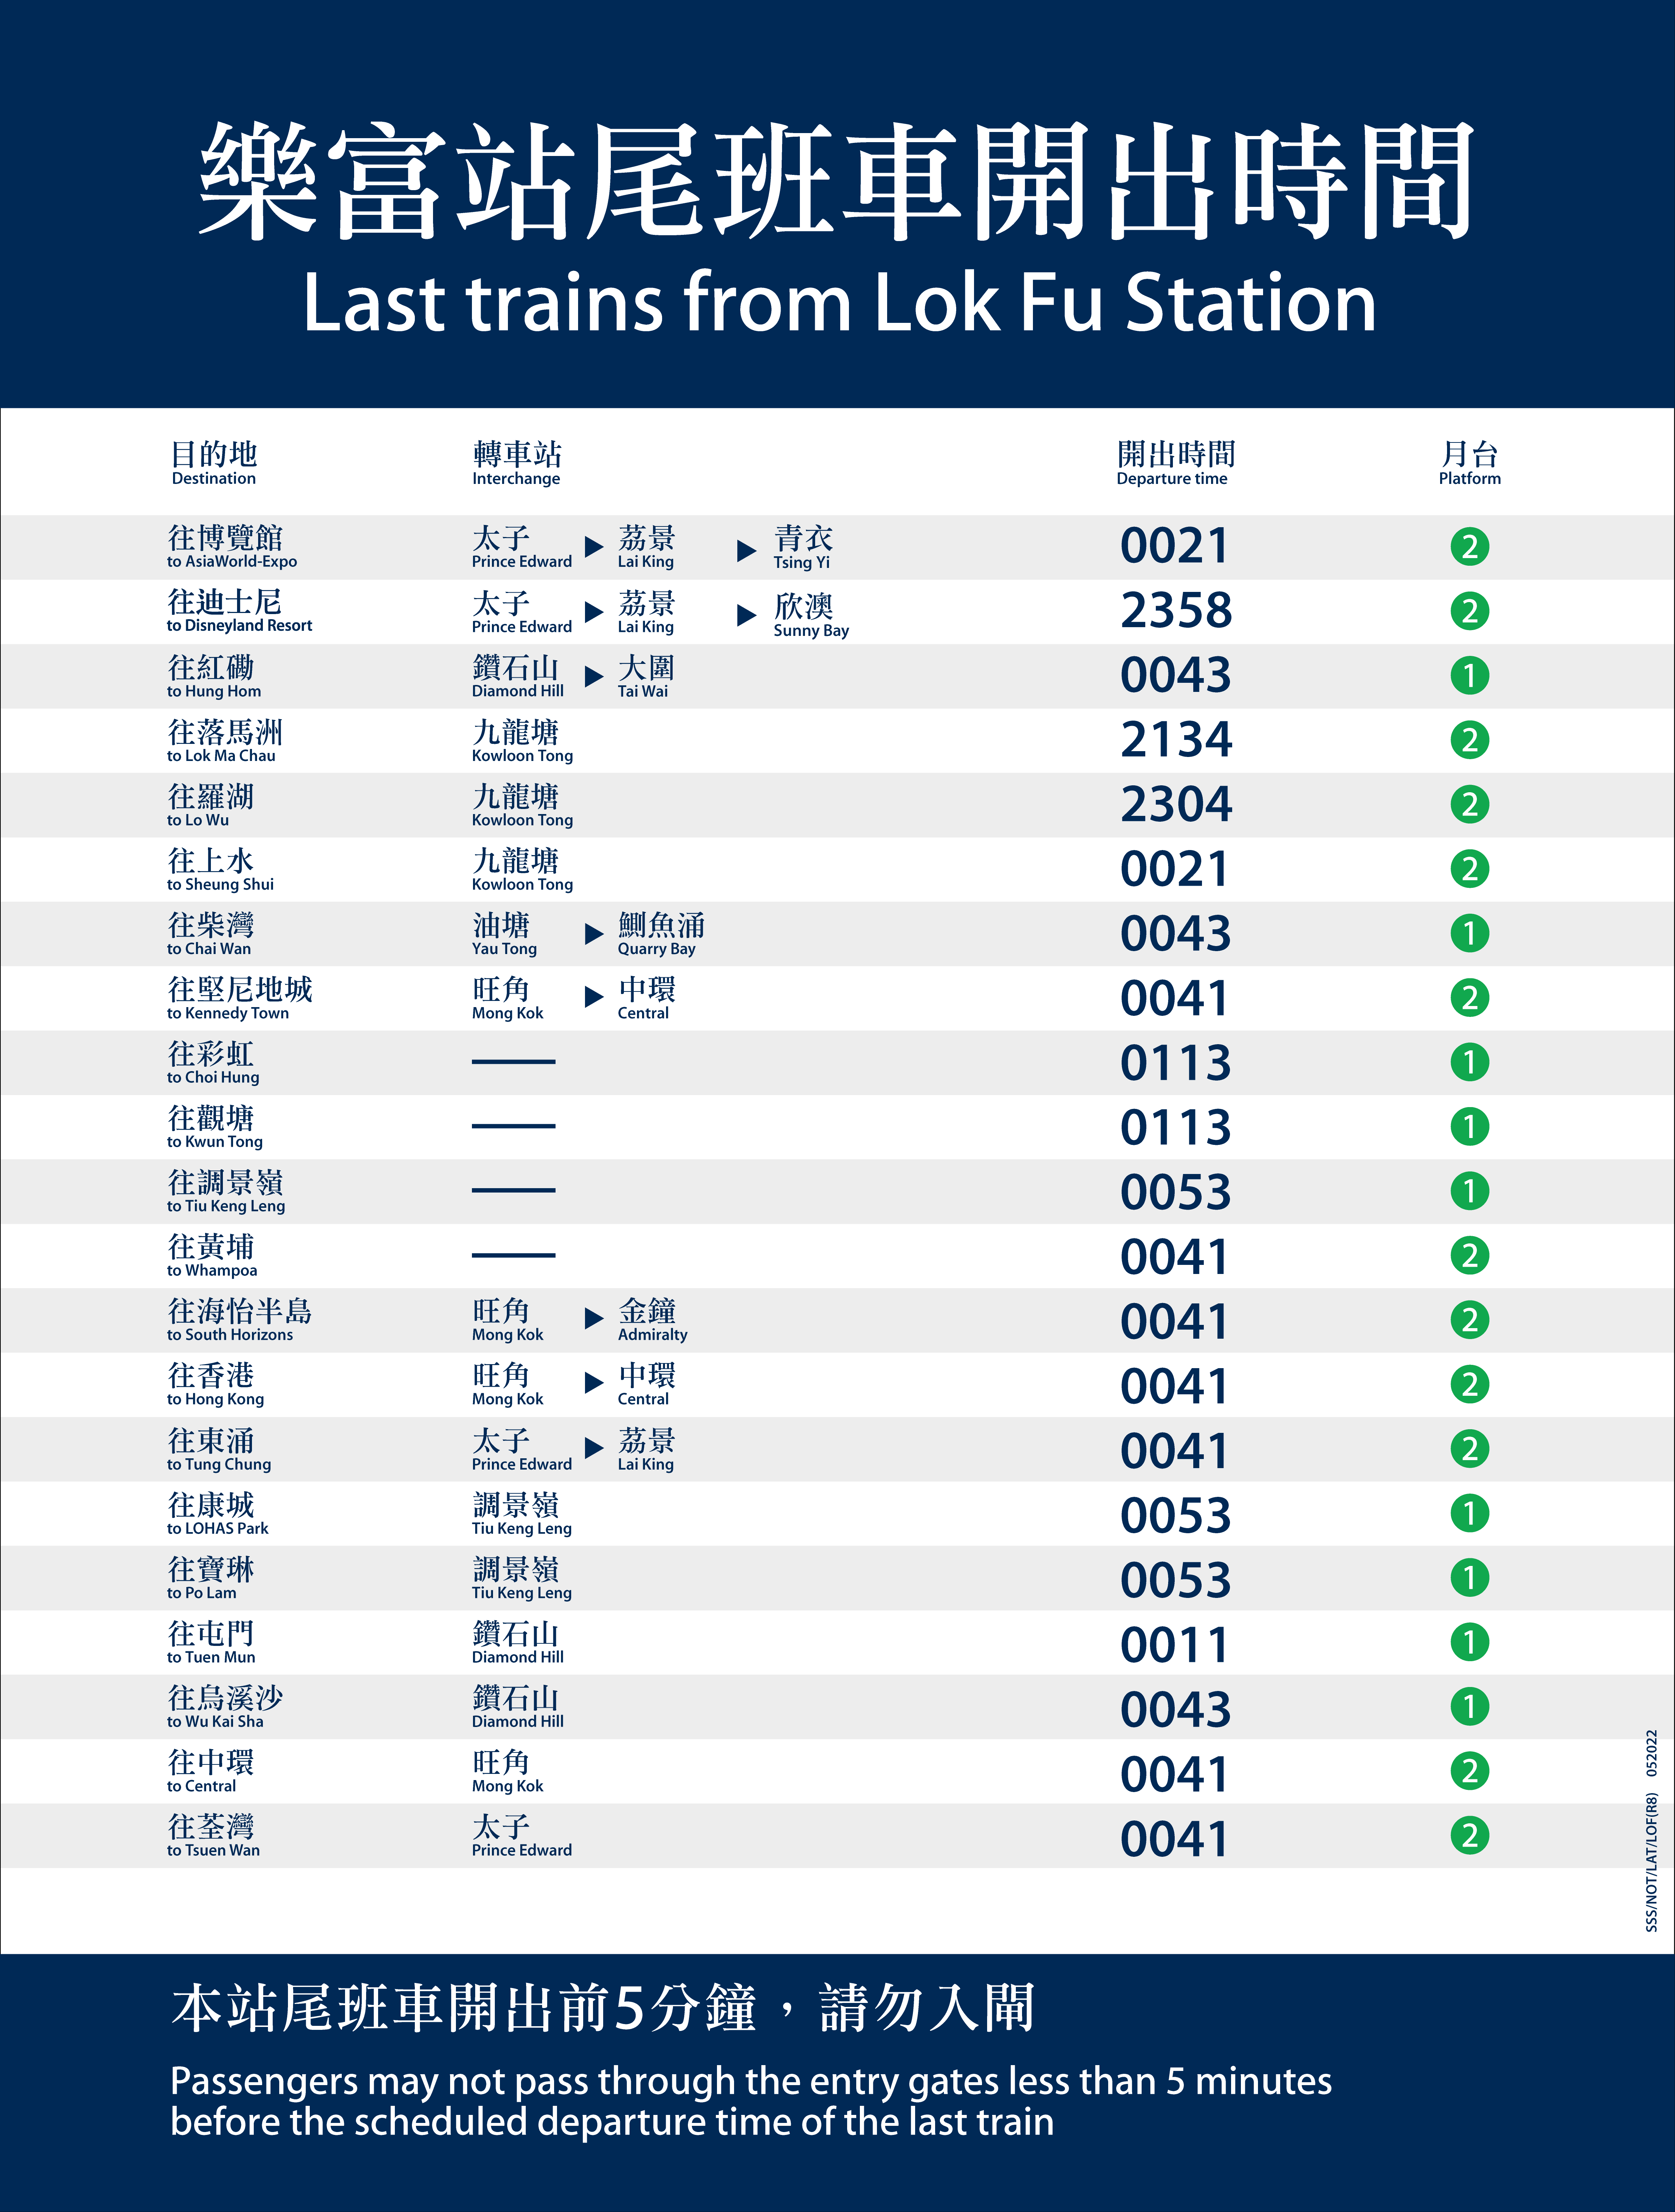Click the platform 1 badge for Hung Hom

coord(1469,676)
